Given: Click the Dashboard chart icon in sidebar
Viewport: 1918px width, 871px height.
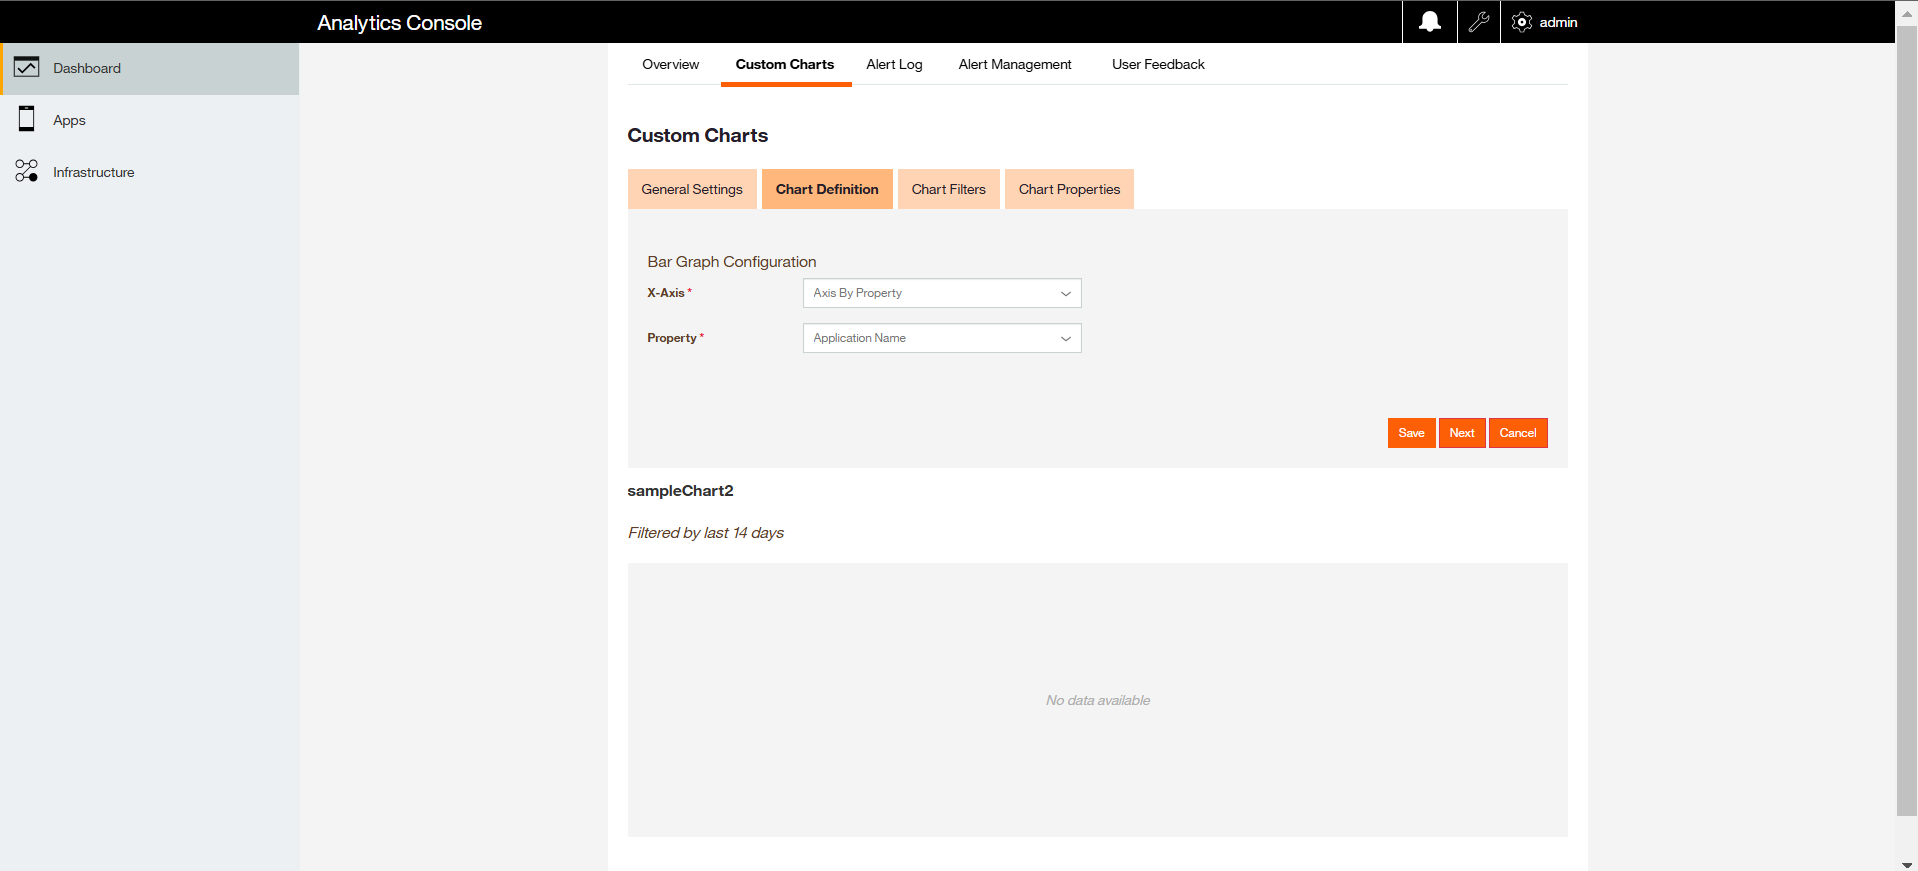Looking at the screenshot, I should click(27, 68).
